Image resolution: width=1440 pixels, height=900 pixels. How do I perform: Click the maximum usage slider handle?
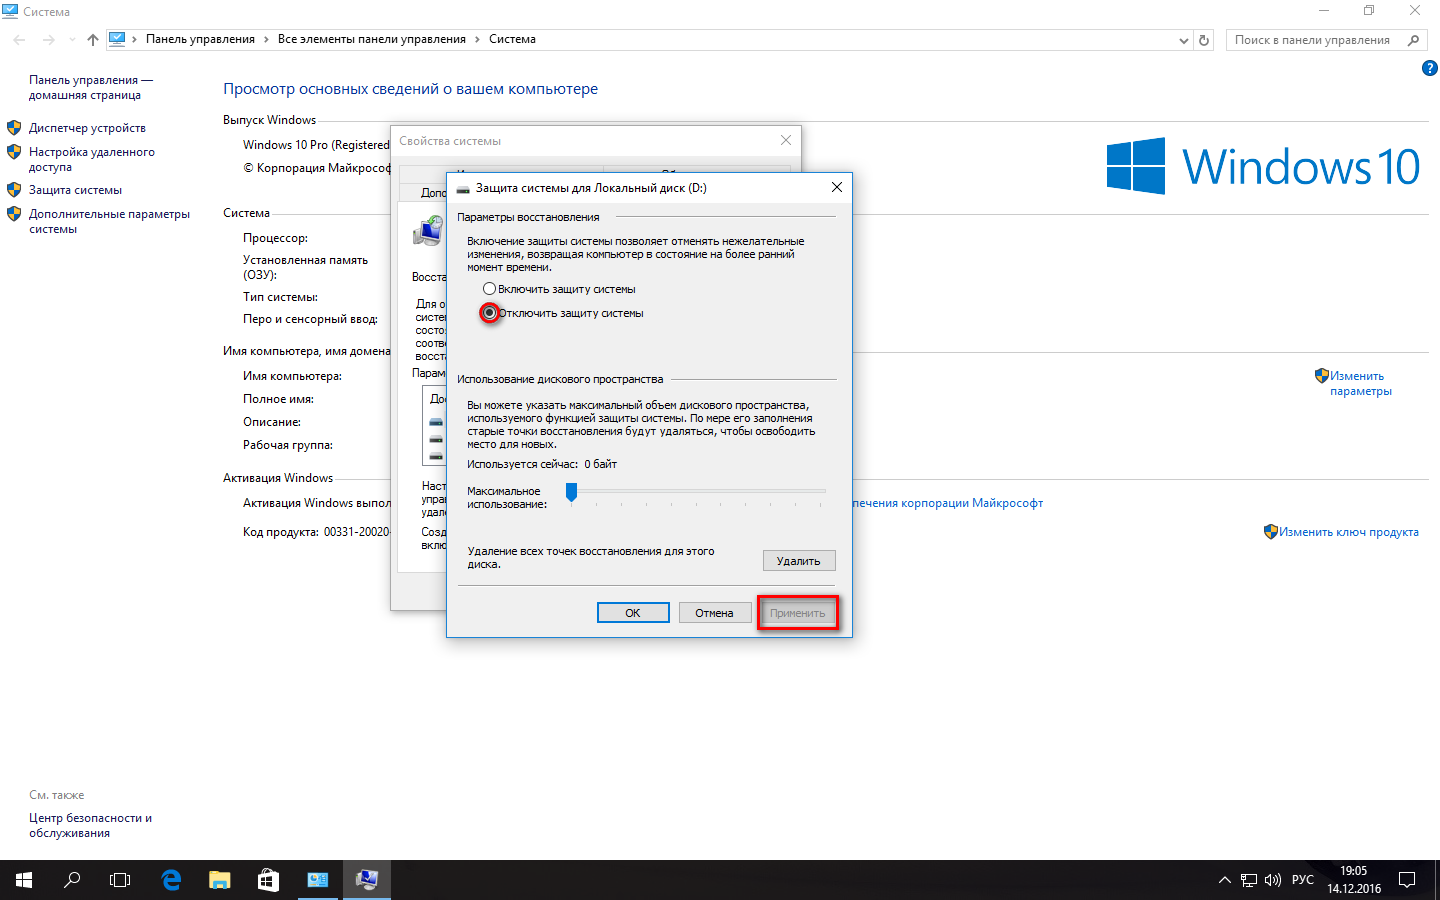click(571, 491)
